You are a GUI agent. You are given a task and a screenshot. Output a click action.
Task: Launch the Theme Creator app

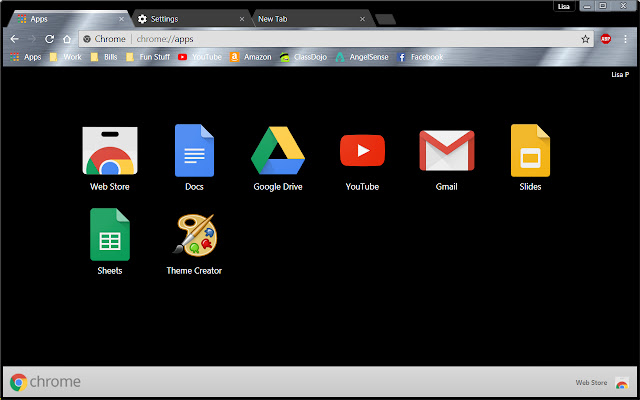click(x=194, y=244)
